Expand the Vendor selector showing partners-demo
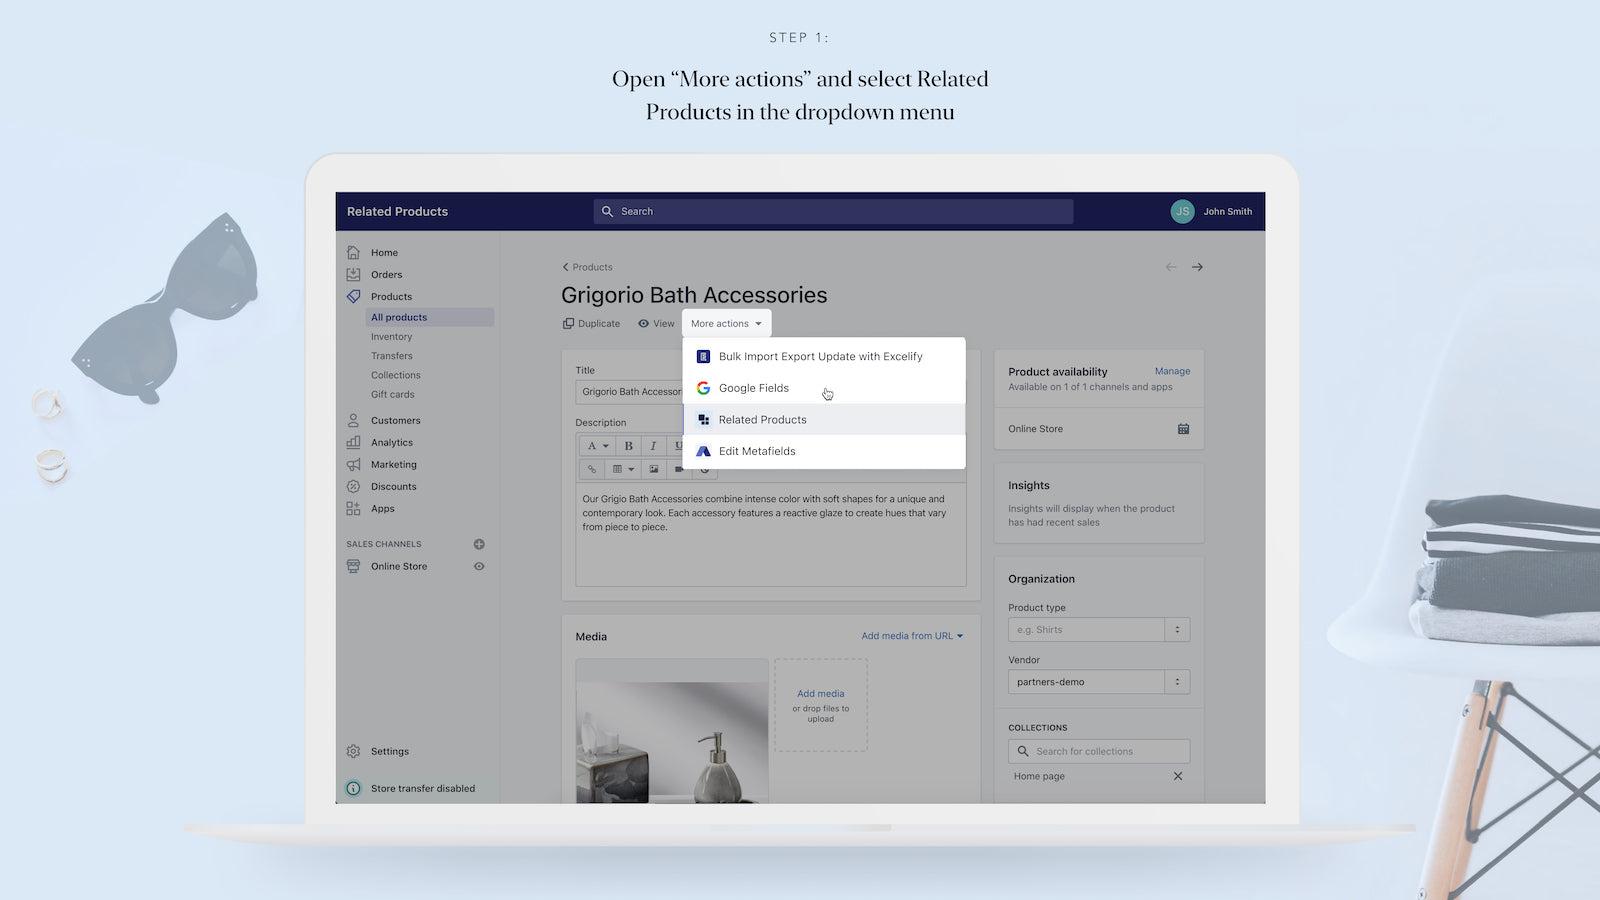Screen dimensions: 1600x900 click(x=1176, y=681)
